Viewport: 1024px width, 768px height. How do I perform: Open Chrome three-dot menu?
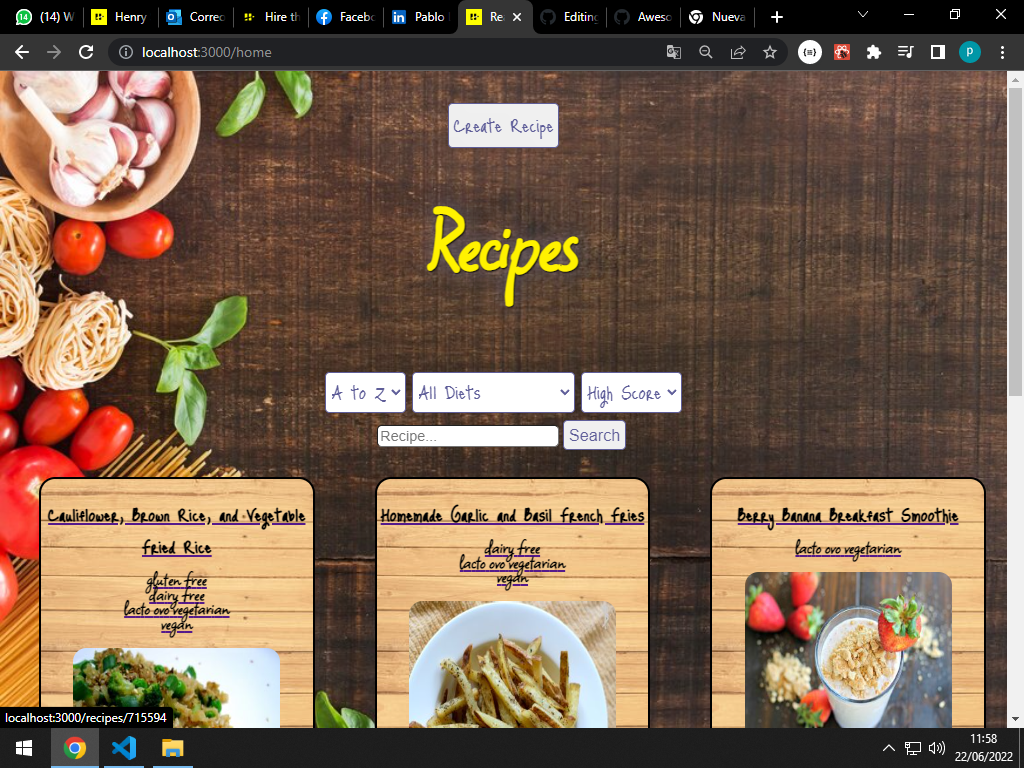pos(1002,52)
